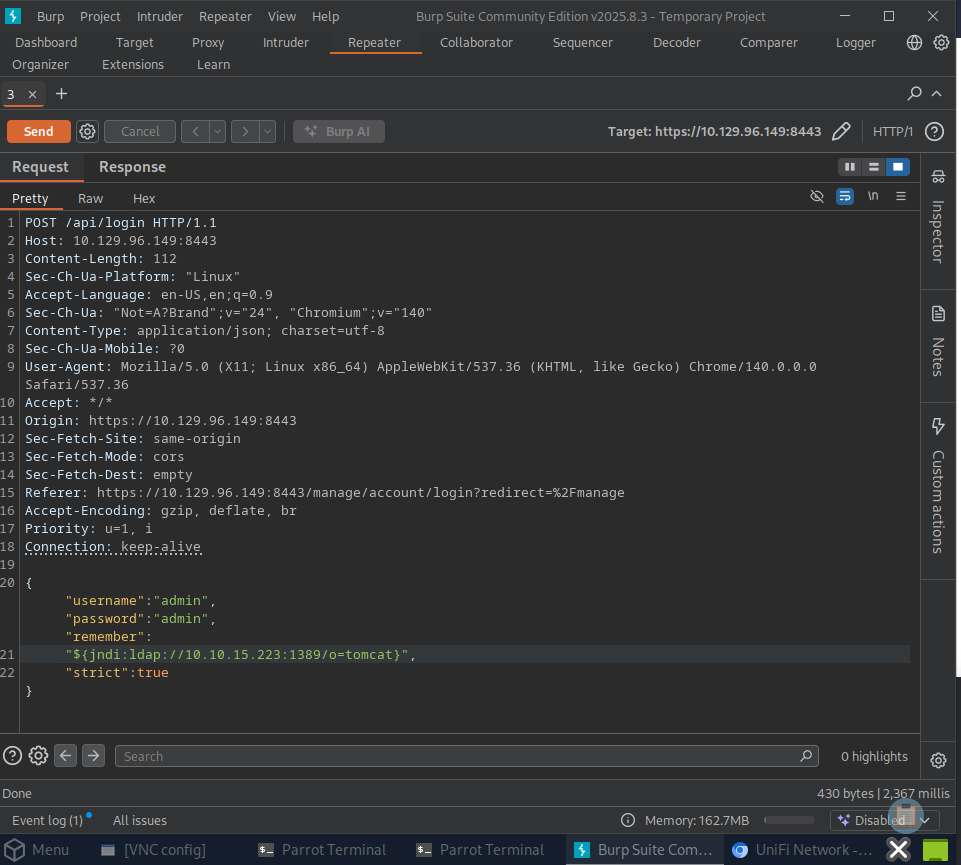
Task: Edit the target using the pencil icon
Action: (x=841, y=131)
